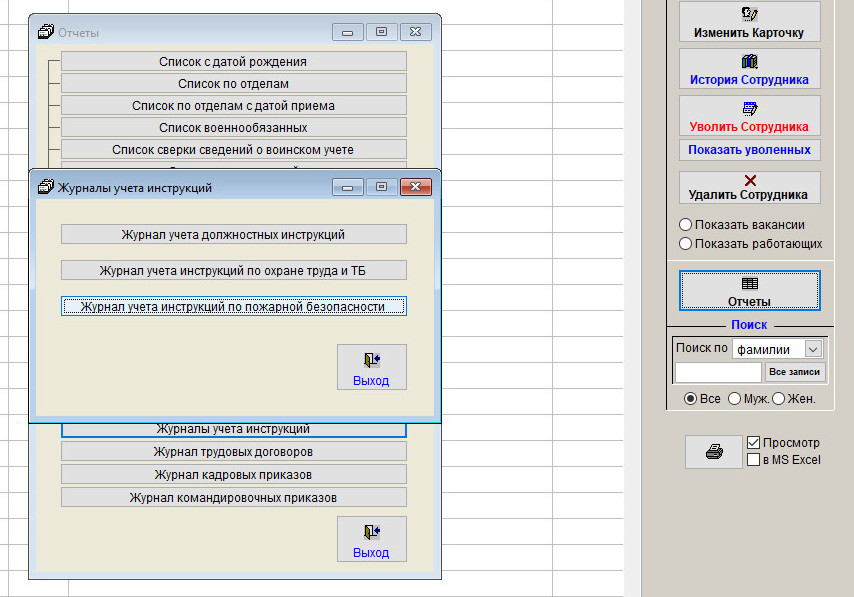Click the red X icon above Удалить Сотрудника

[750, 180]
